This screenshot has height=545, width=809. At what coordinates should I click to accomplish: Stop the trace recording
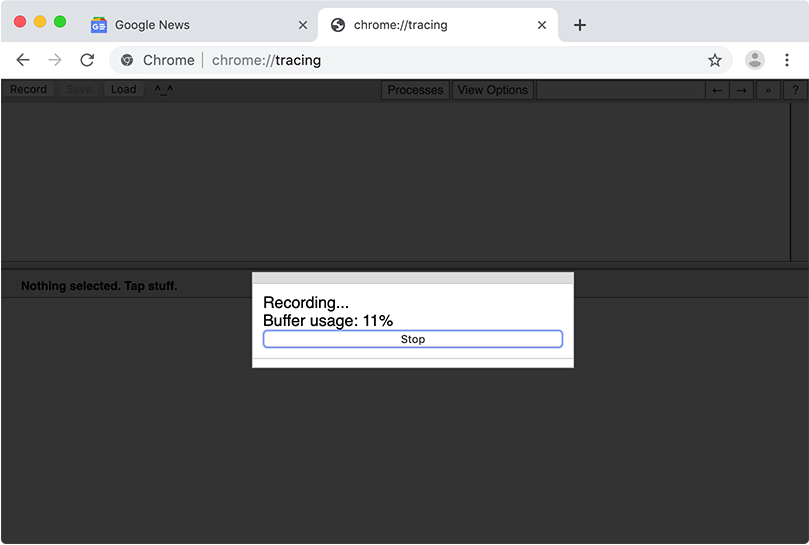[413, 339]
